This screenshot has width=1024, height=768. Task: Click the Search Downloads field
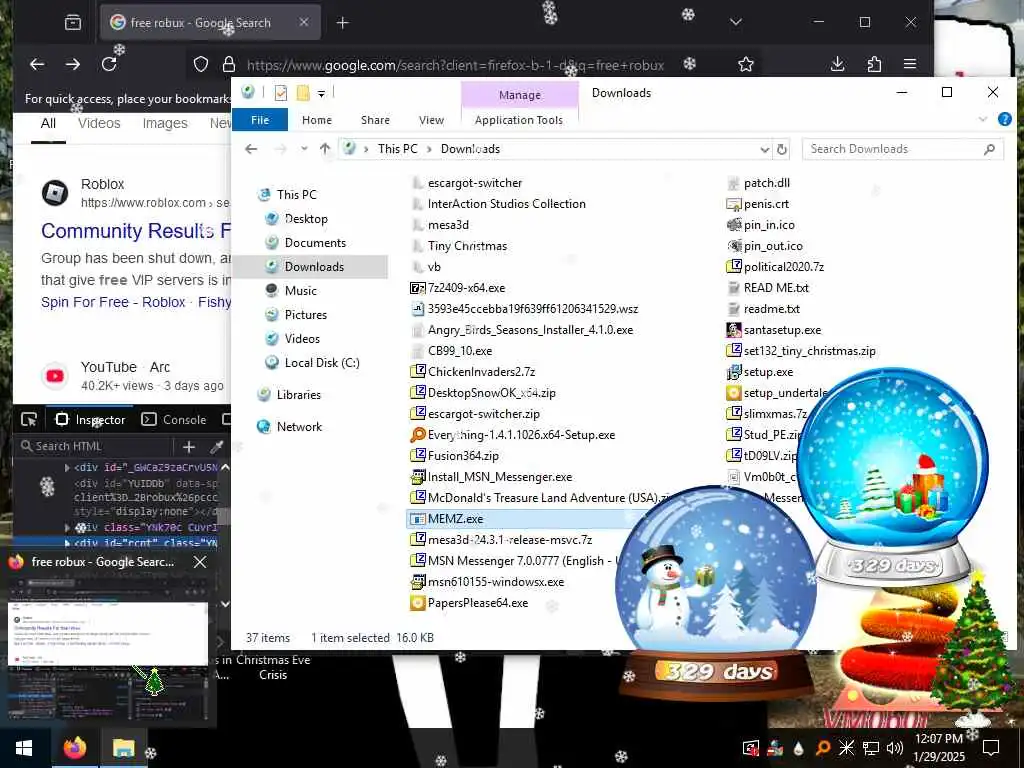903,149
